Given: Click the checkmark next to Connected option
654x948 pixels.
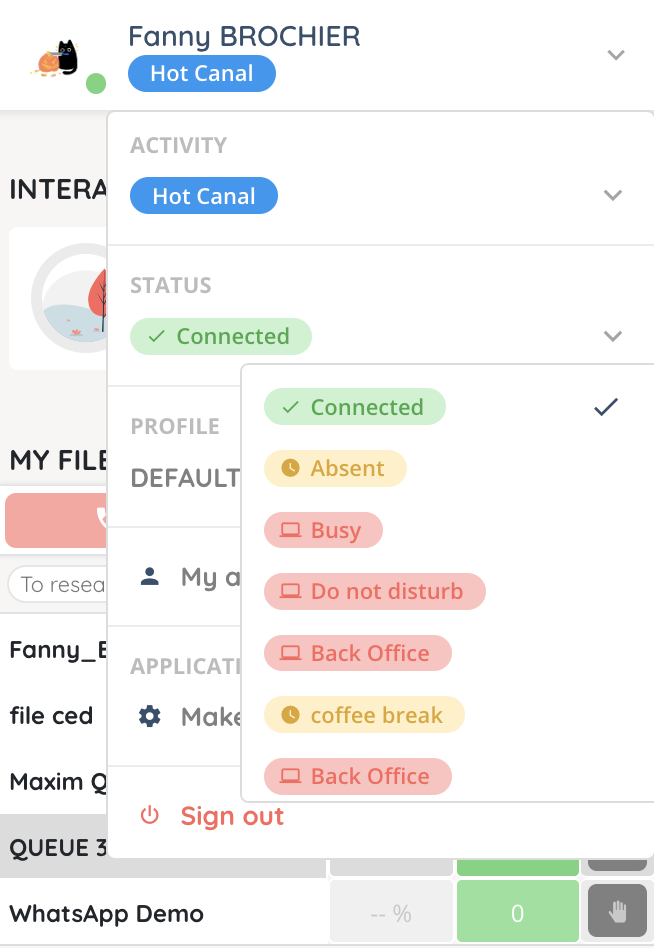Looking at the screenshot, I should (606, 407).
